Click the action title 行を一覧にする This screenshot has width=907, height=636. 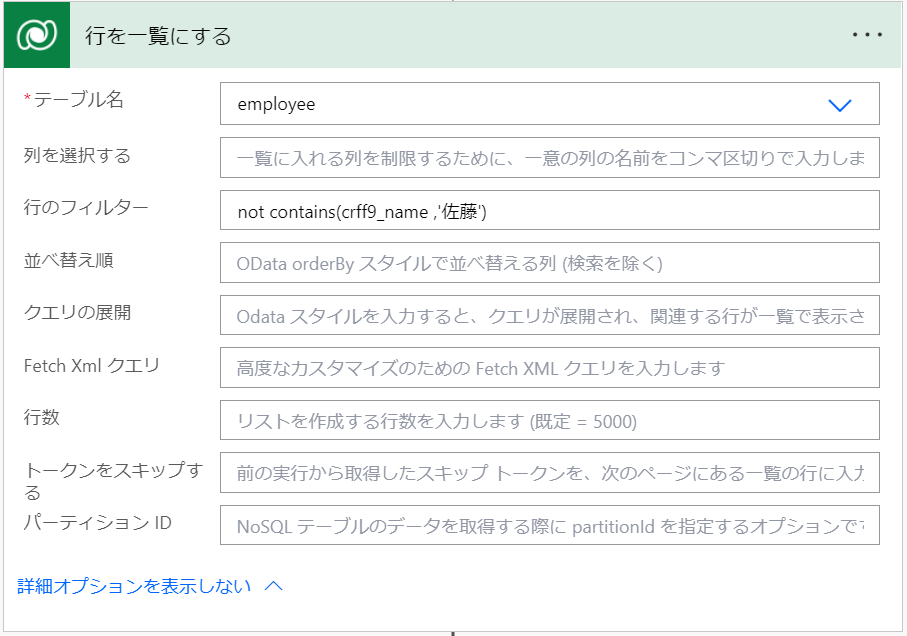point(158,36)
